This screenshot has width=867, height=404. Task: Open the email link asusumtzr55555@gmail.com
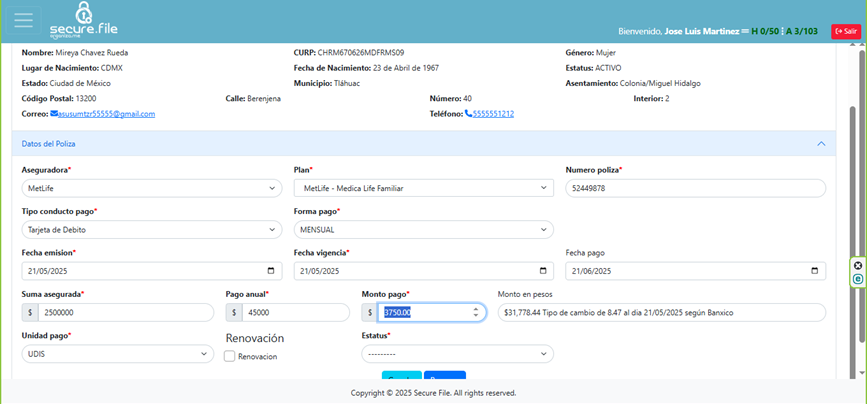[93, 114]
